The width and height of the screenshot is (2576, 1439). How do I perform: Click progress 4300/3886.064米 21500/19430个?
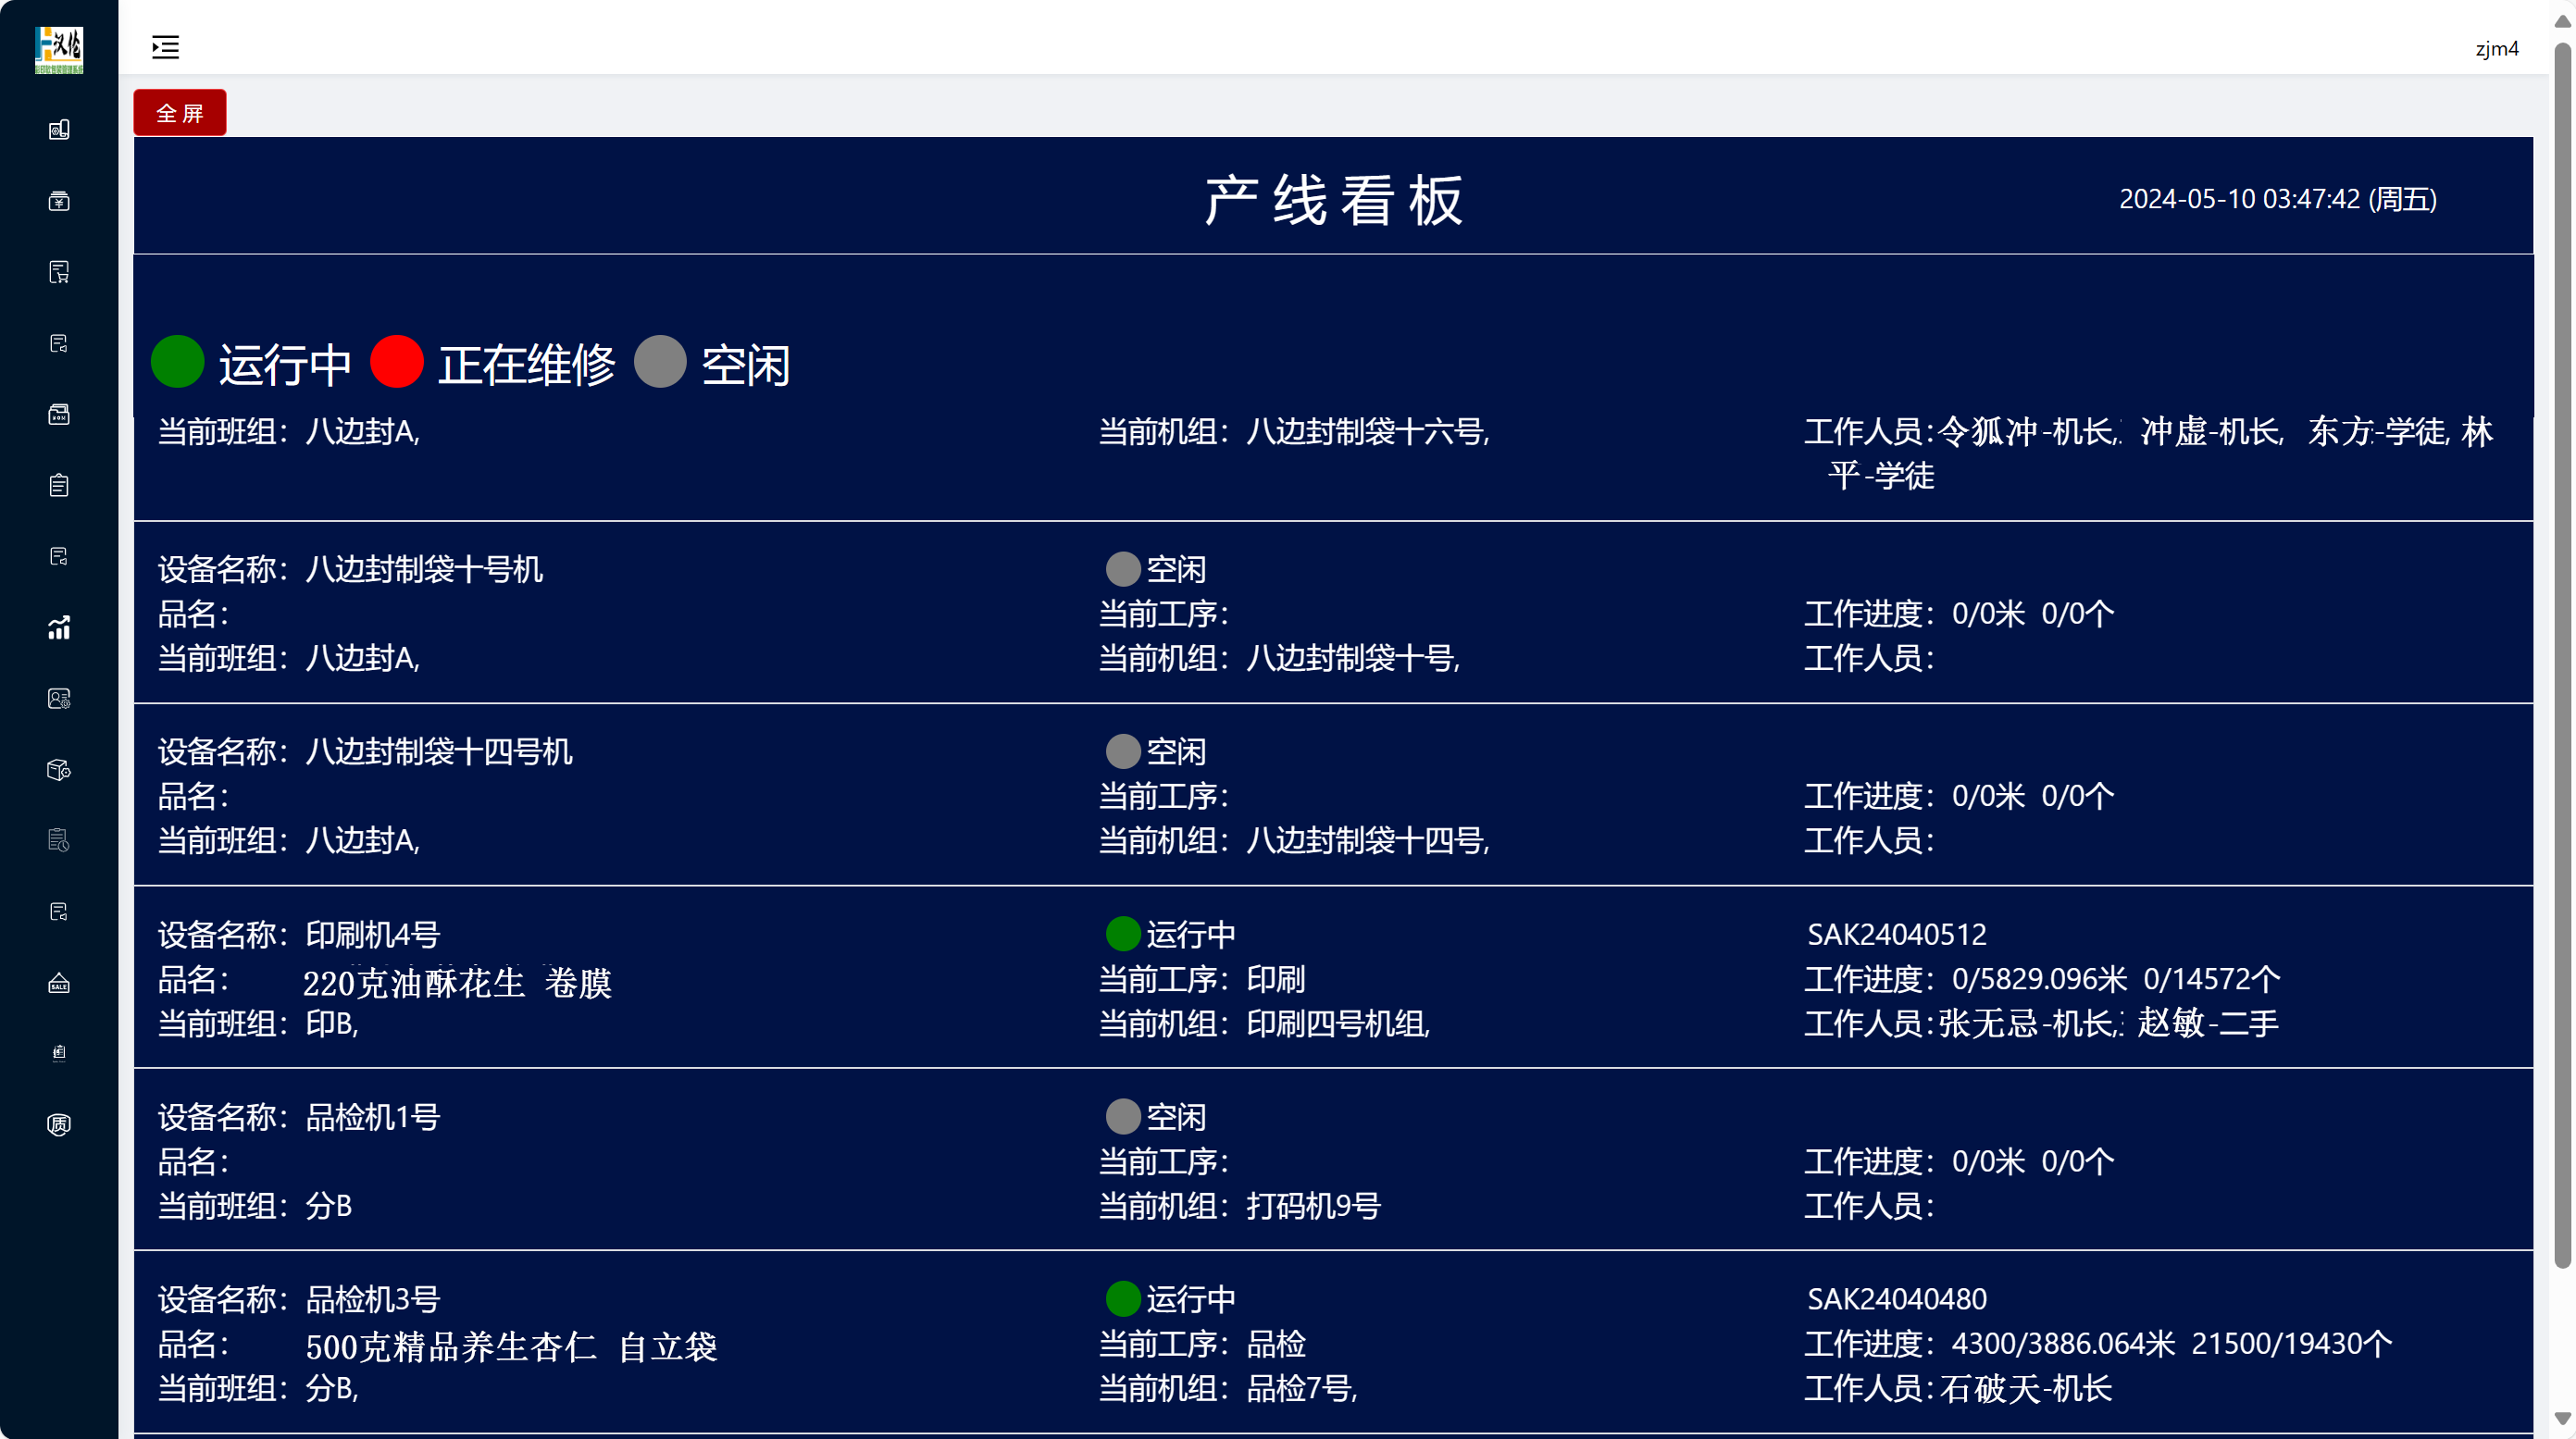pos(2172,1343)
